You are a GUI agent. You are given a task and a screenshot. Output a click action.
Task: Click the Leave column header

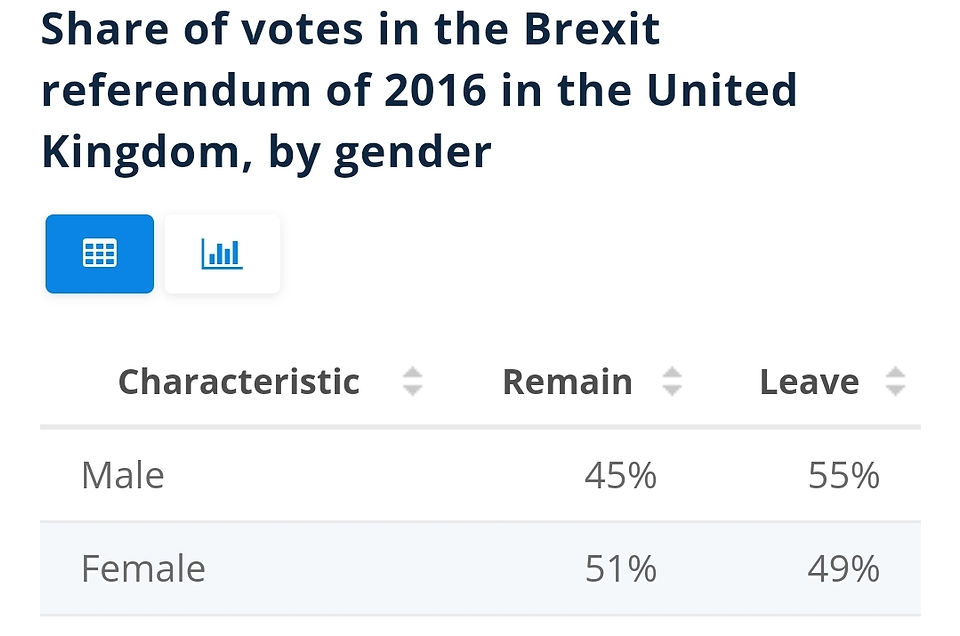click(x=809, y=382)
